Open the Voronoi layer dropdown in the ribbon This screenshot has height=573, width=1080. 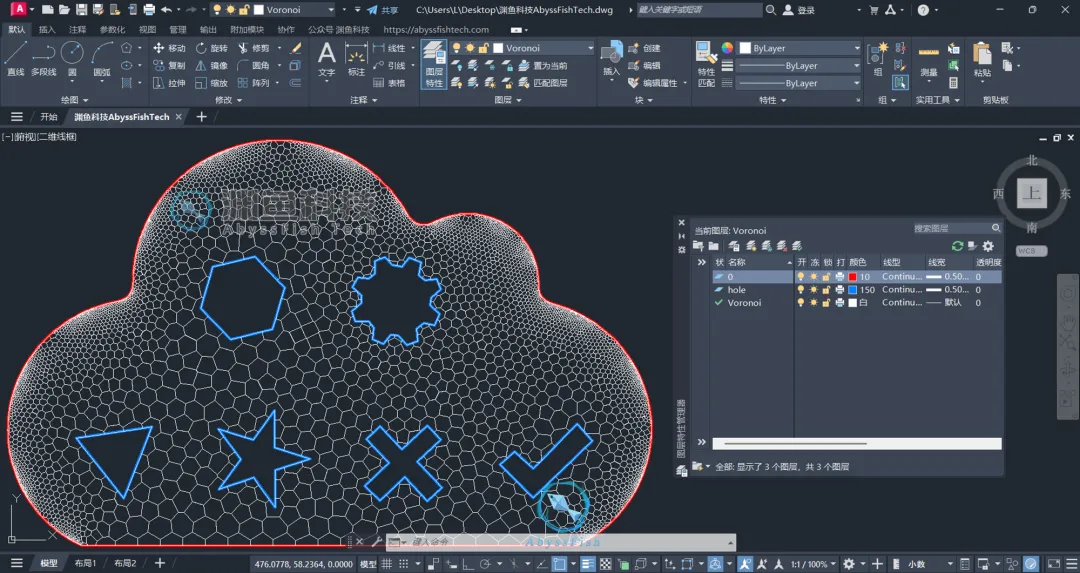[590, 48]
